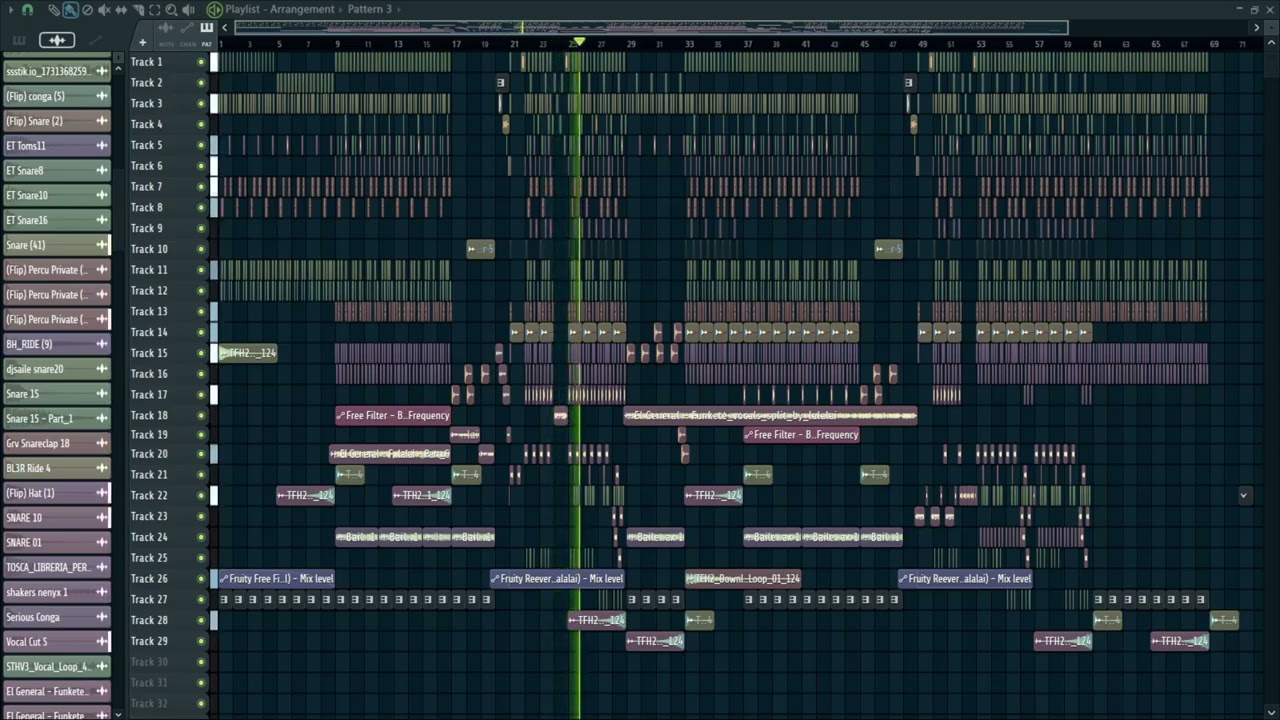
Task: Click the arrow after Pattern 3
Action: tap(399, 9)
